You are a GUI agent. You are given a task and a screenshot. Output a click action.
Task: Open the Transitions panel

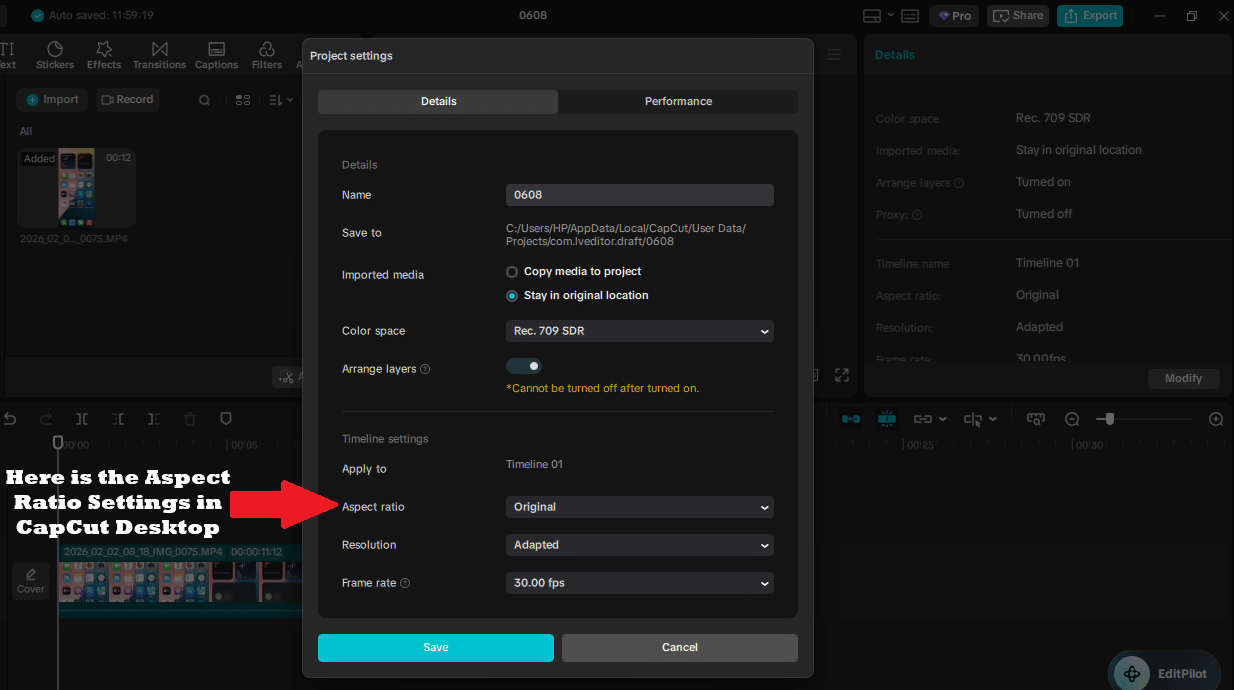click(160, 55)
